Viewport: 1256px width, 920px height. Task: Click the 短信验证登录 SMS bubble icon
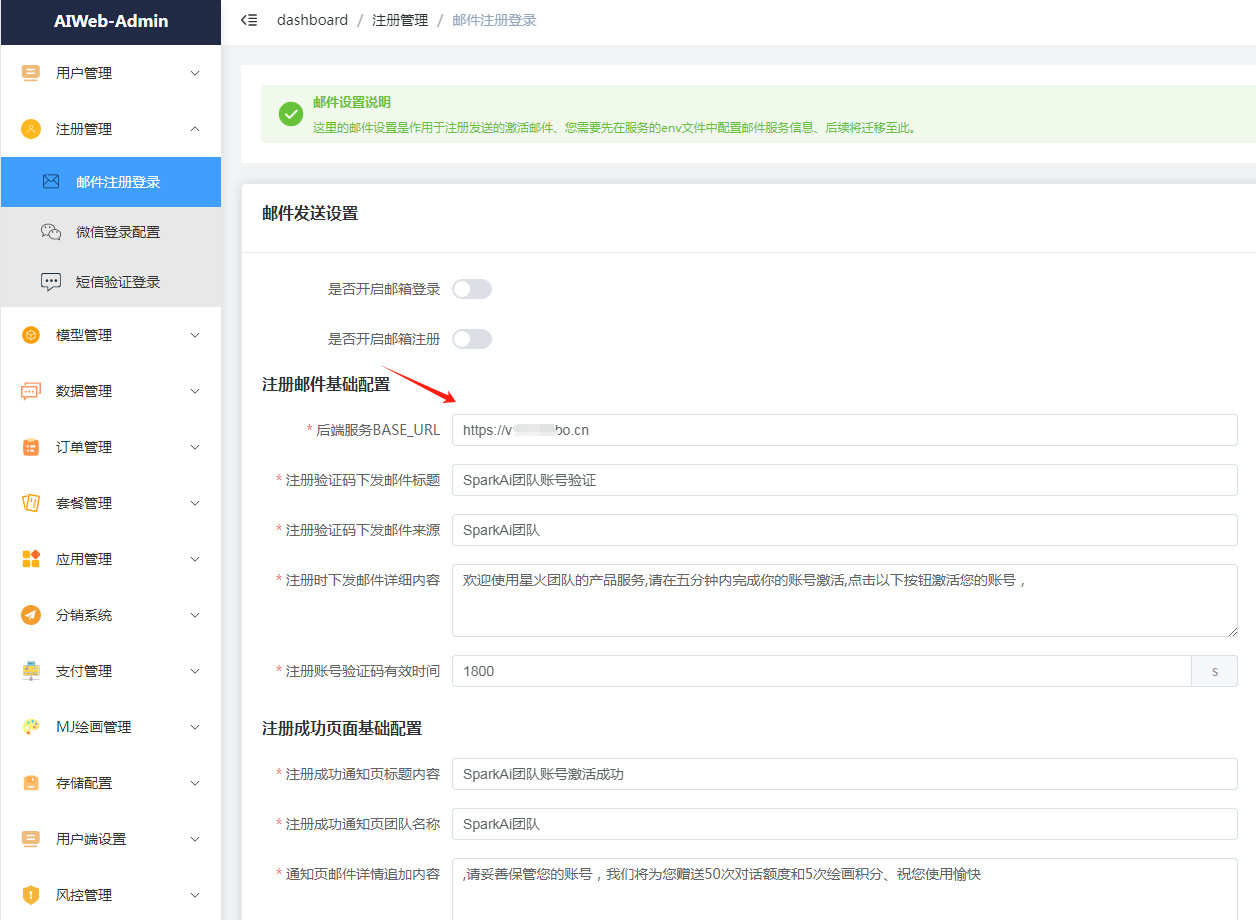point(50,281)
